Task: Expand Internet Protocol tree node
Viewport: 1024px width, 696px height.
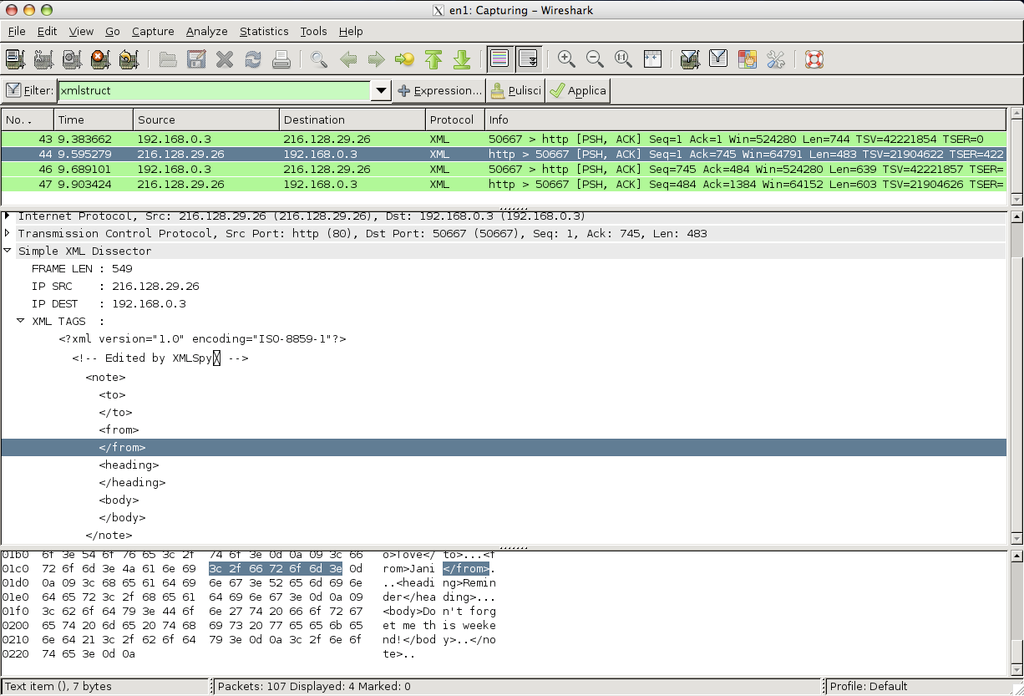Action: click(7, 215)
